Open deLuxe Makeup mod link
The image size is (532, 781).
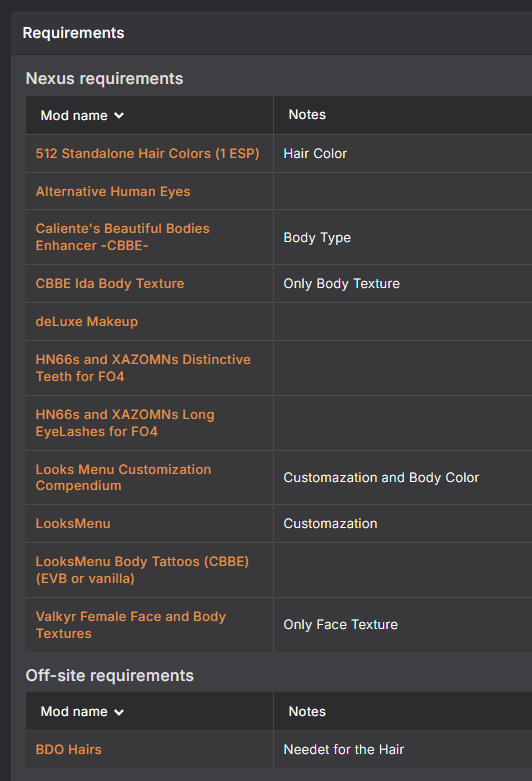pos(87,321)
